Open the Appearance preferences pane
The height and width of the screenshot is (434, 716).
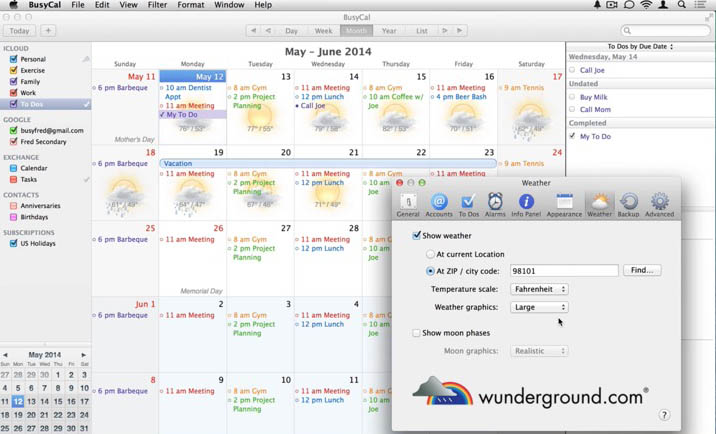click(x=564, y=203)
